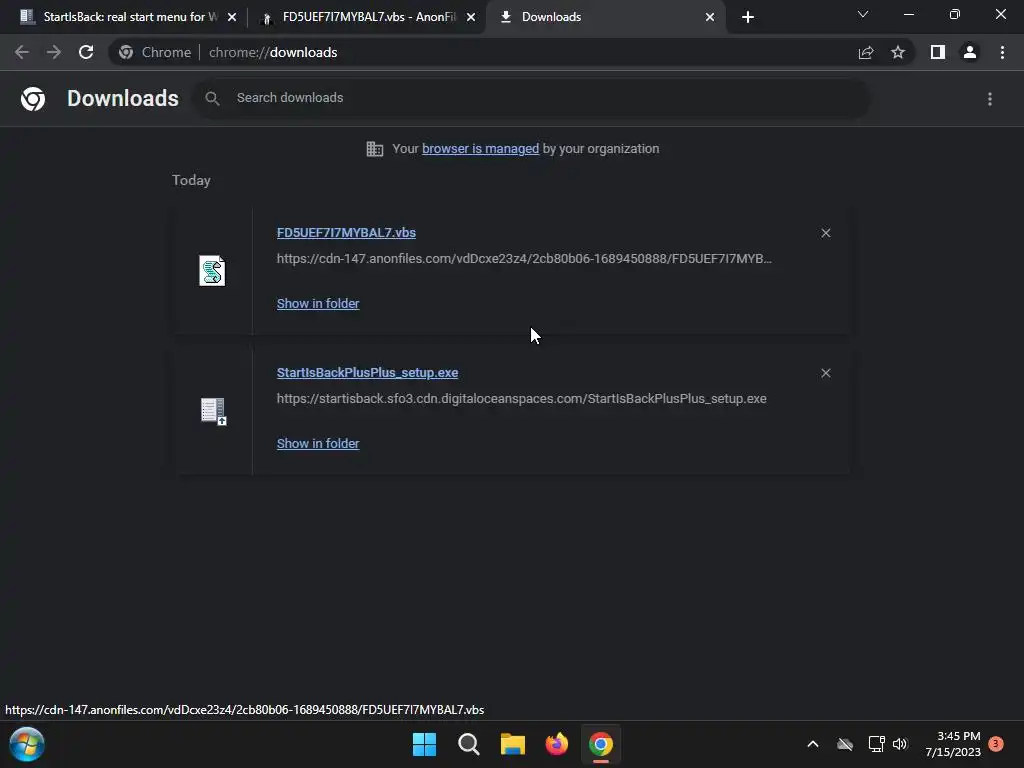Reload the downloads page
Viewport: 1024px width, 768px height.
(86, 52)
